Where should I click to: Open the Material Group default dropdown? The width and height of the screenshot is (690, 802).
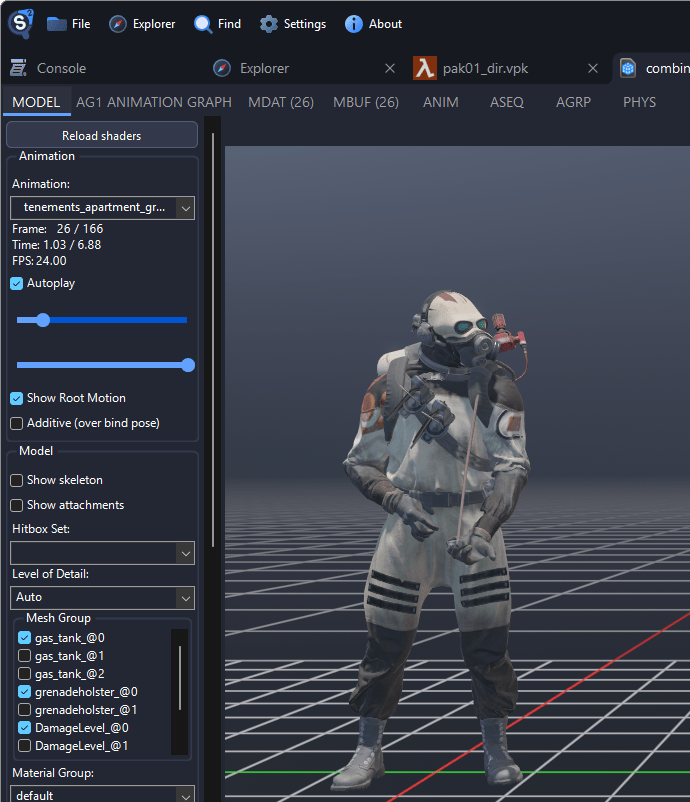[x=102, y=794]
